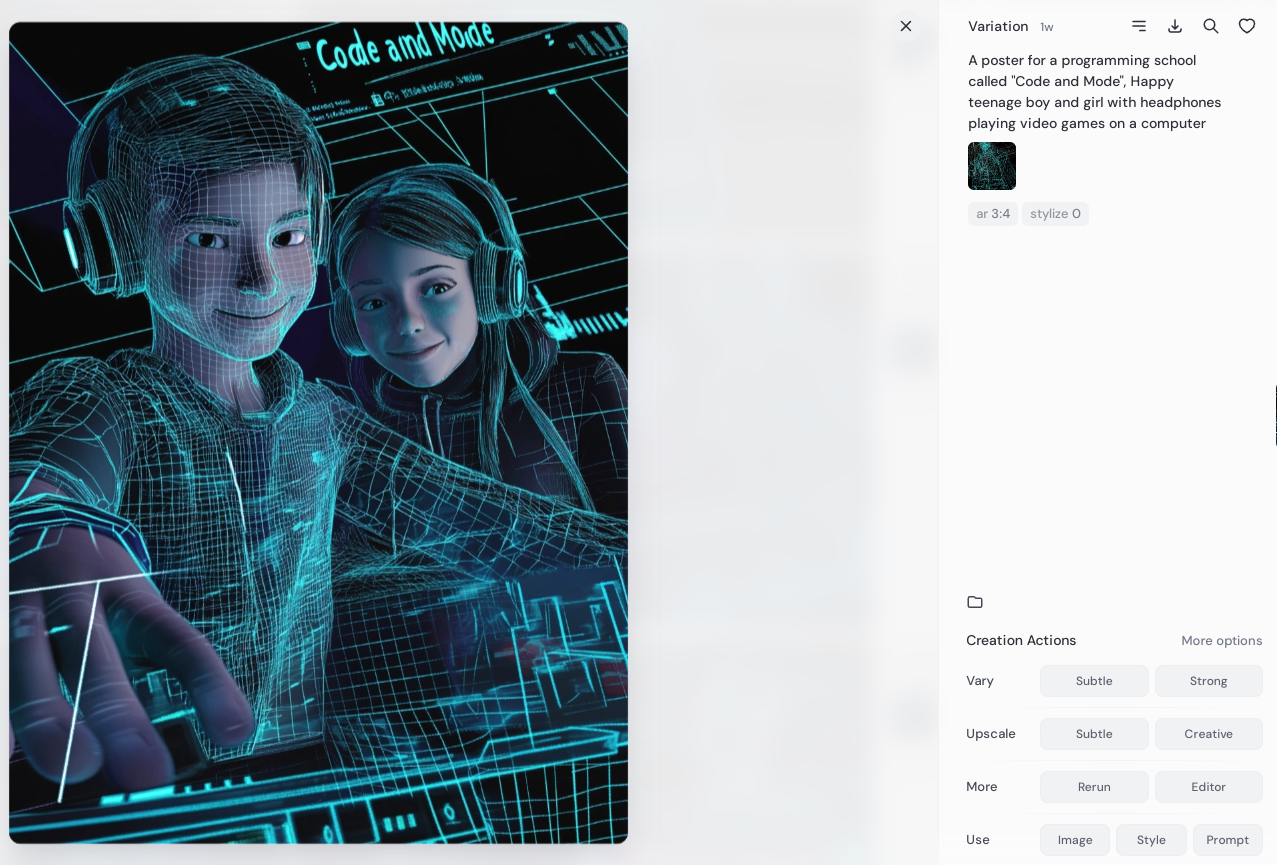This screenshot has width=1277, height=865.
Task: Click the ar 3:4 parameter tag
Action: 993,214
